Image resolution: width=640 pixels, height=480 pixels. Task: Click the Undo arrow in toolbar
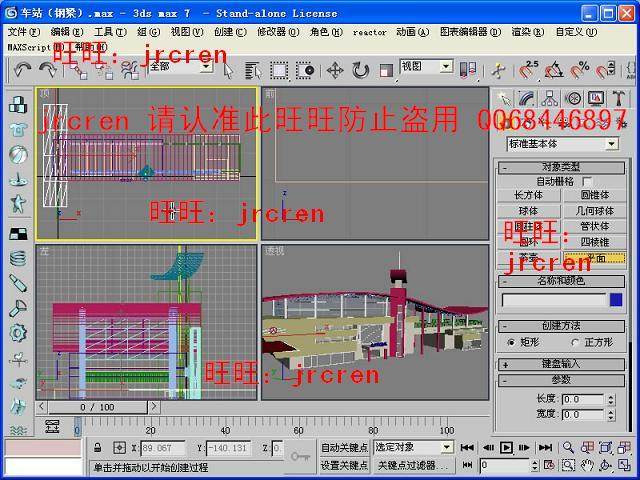tap(22, 70)
